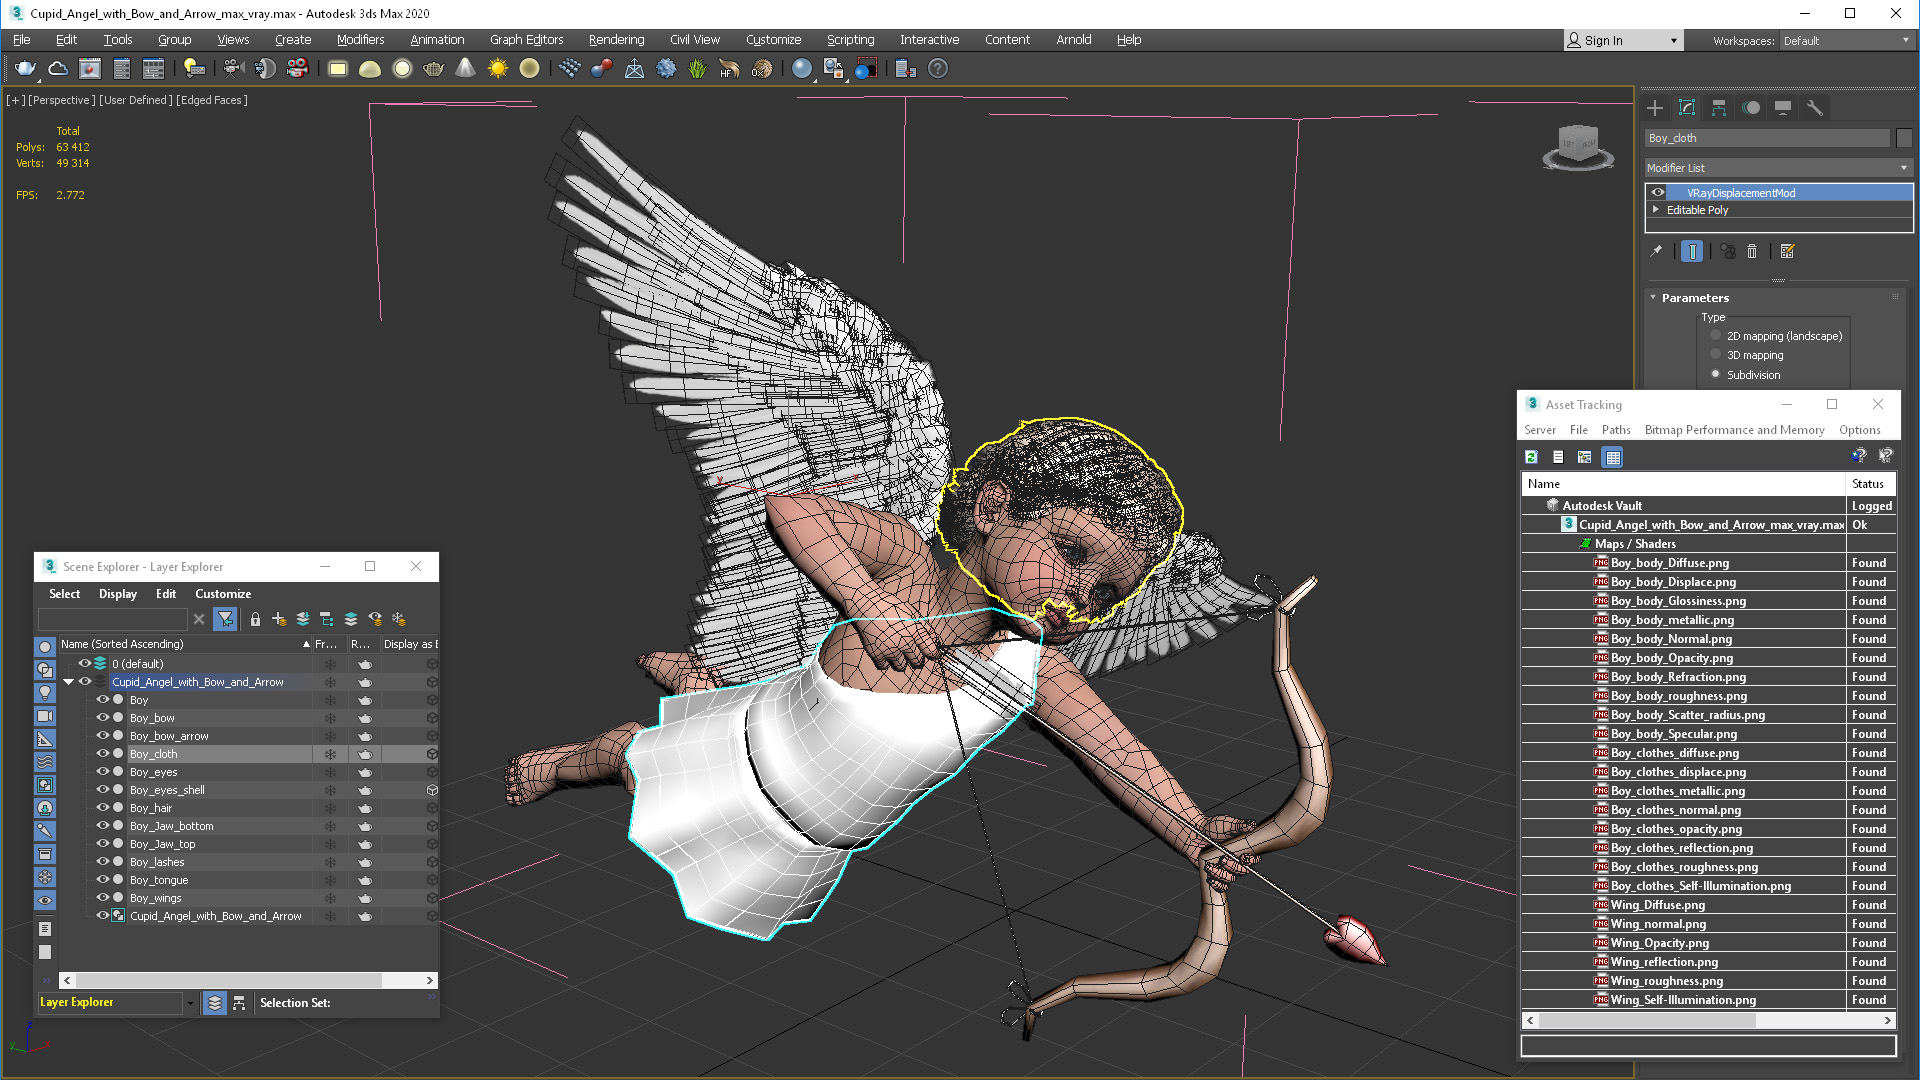Click the teapot Render Production icon
Image resolution: width=1920 pixels, height=1080 pixels.
[x=26, y=69]
